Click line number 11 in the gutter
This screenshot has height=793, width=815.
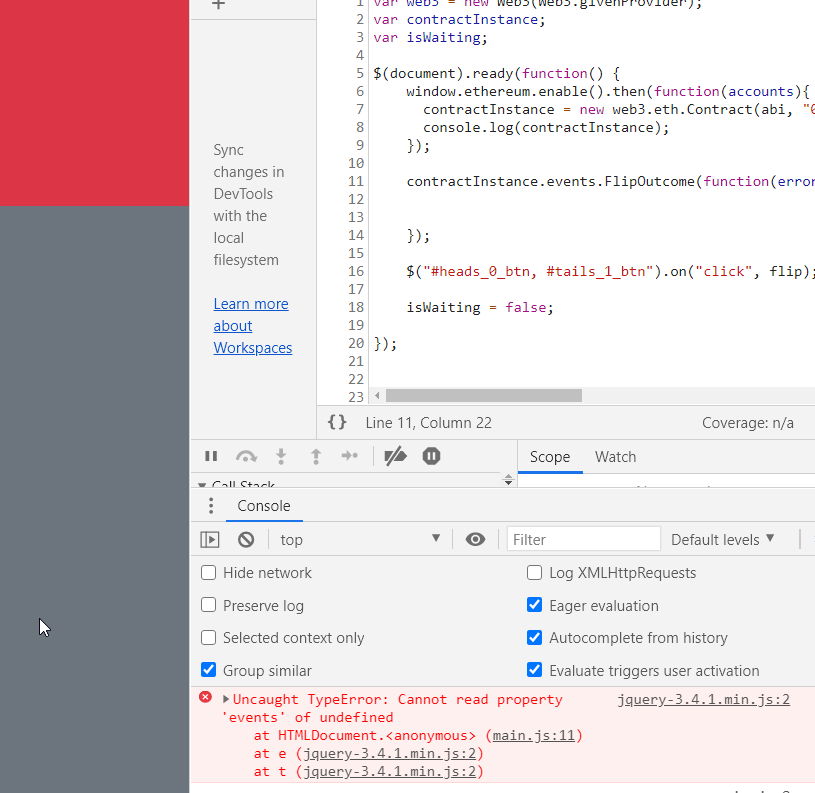pyautogui.click(x=356, y=181)
